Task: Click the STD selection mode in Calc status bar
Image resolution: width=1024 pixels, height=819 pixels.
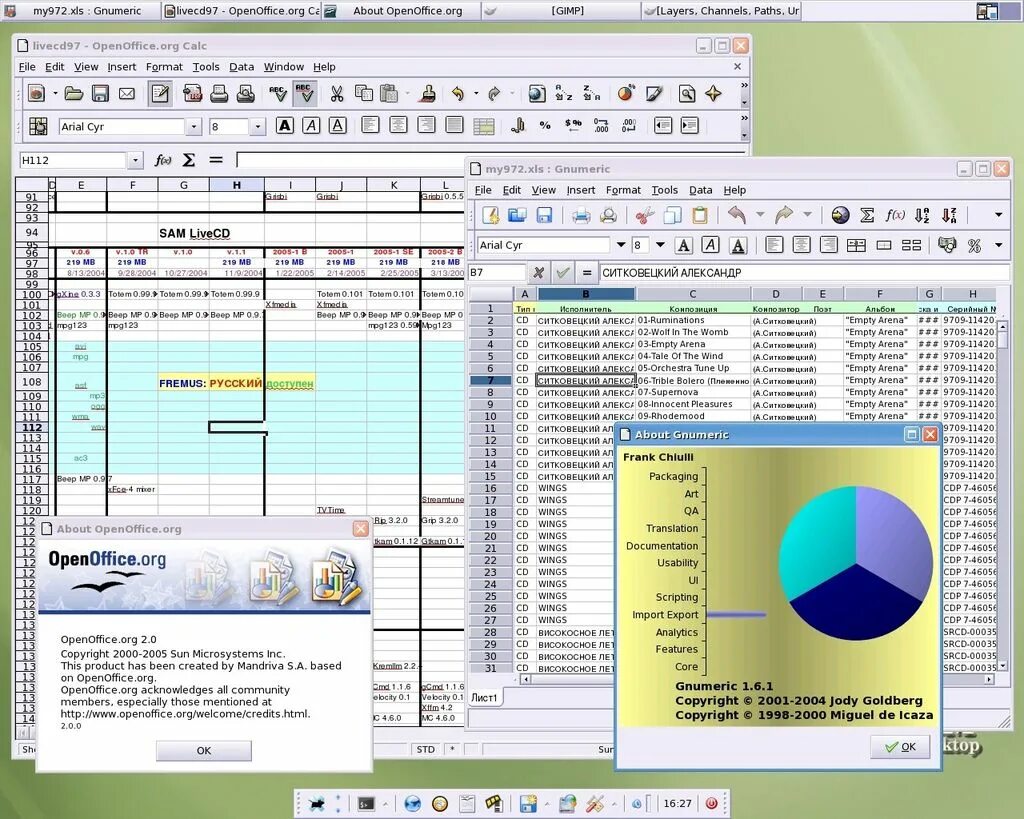Action: click(x=426, y=749)
